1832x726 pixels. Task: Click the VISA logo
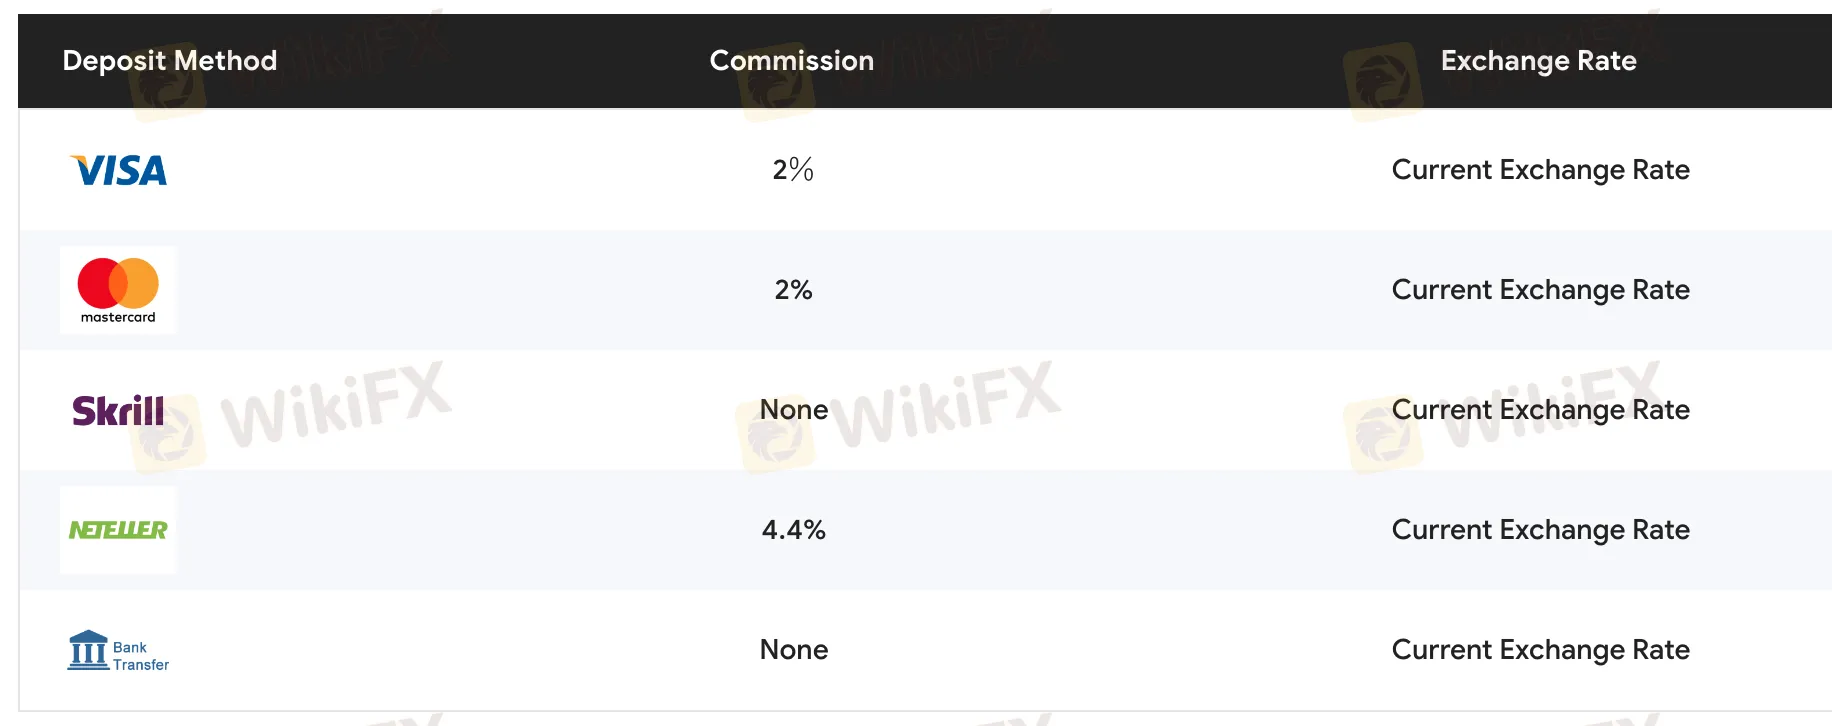[x=118, y=170]
